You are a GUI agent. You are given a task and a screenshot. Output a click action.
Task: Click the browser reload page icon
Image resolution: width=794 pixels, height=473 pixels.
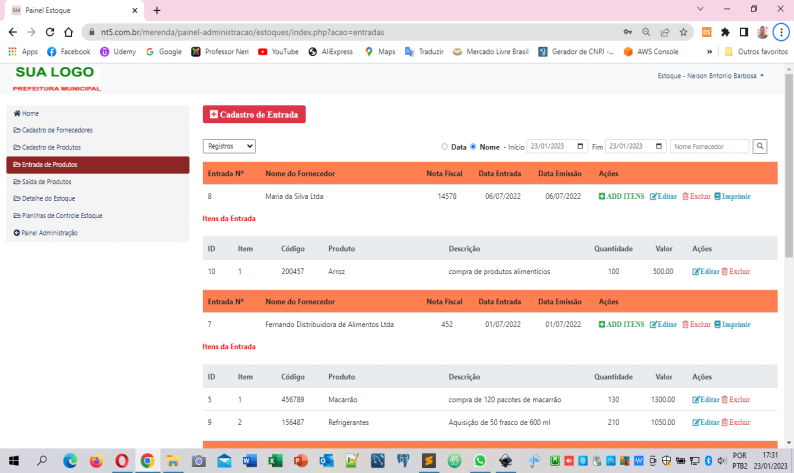point(50,32)
